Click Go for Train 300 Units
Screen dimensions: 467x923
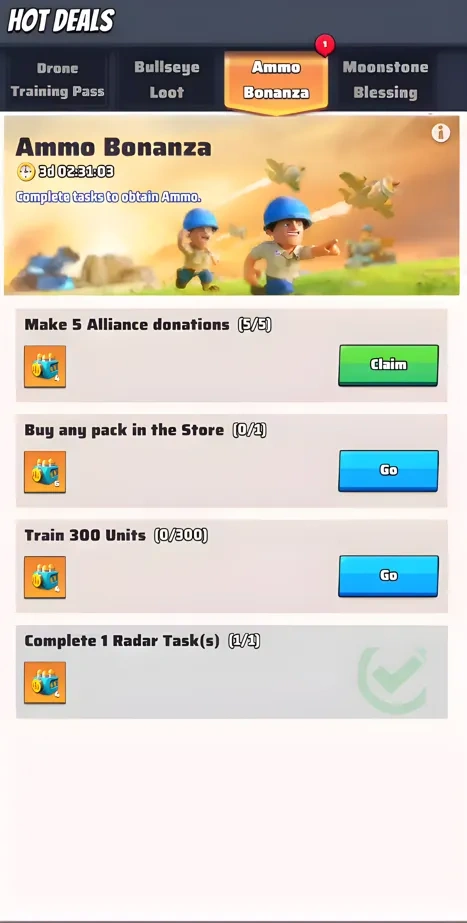389,576
